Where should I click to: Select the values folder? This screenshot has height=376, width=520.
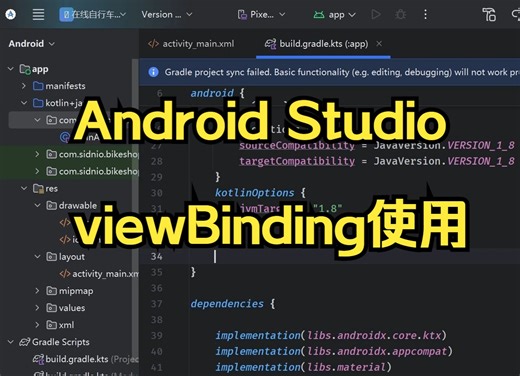(66, 308)
